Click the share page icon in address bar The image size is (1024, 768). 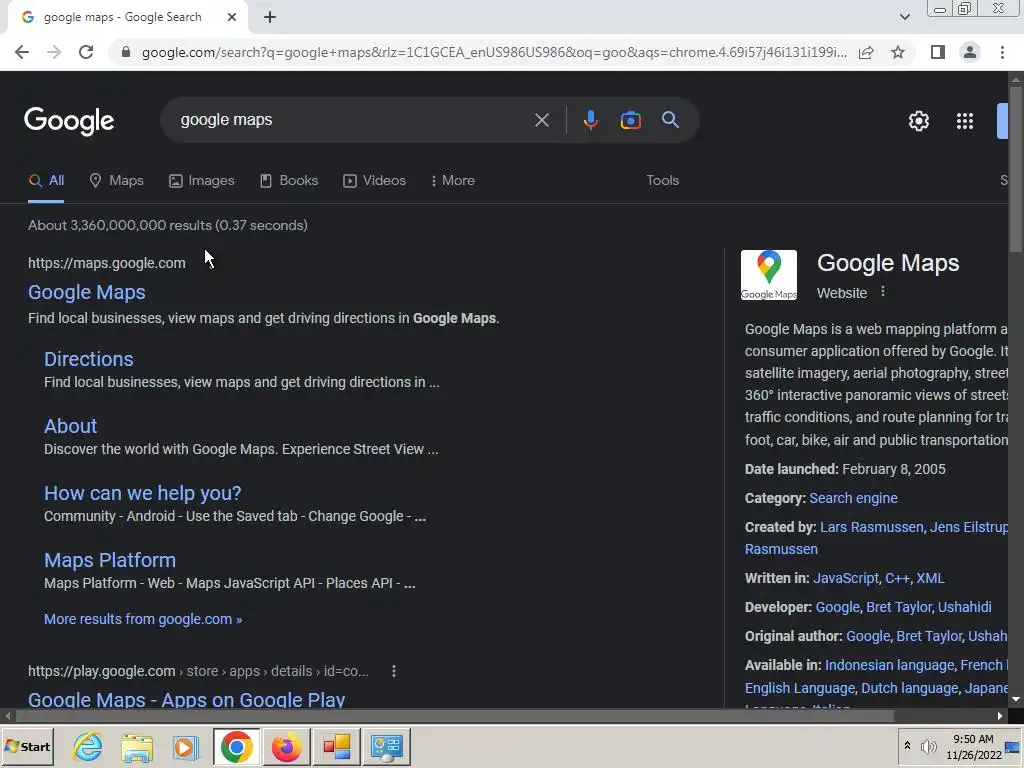tap(866, 52)
